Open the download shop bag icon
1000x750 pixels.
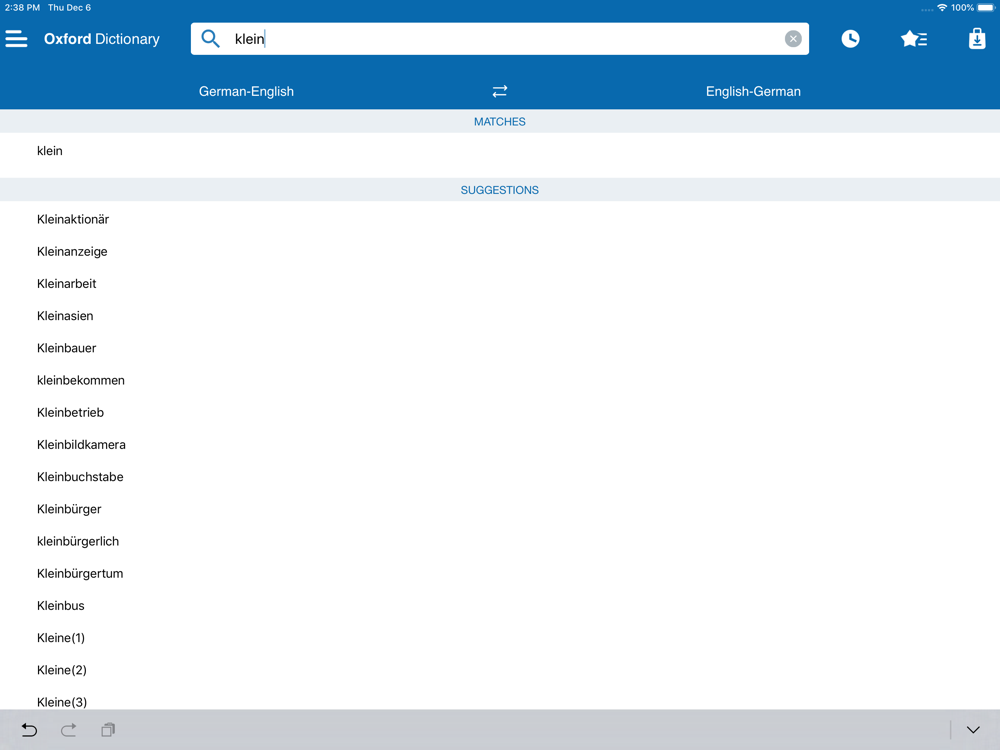(977, 39)
